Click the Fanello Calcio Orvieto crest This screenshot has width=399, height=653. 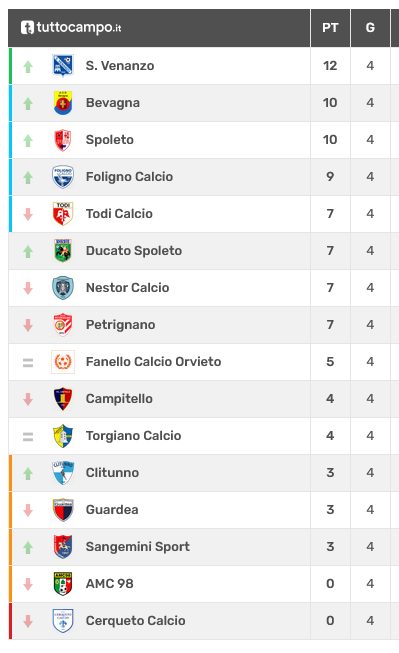pyautogui.click(x=63, y=362)
